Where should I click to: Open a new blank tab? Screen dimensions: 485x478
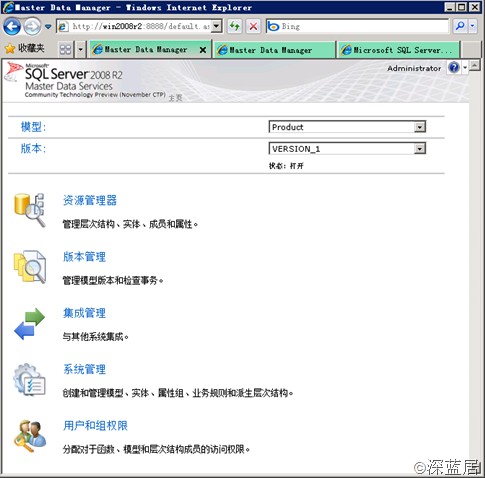pyautogui.click(x=471, y=50)
